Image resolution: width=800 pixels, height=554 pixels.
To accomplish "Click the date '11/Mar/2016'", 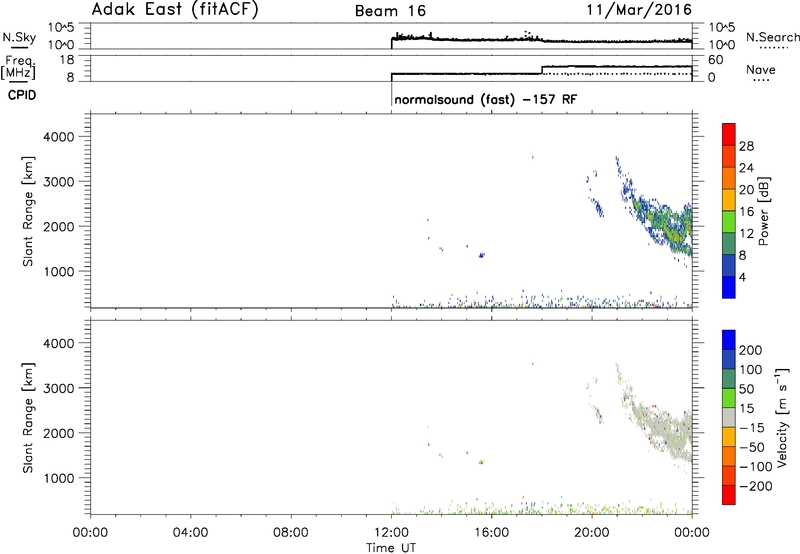I will coord(639,10).
